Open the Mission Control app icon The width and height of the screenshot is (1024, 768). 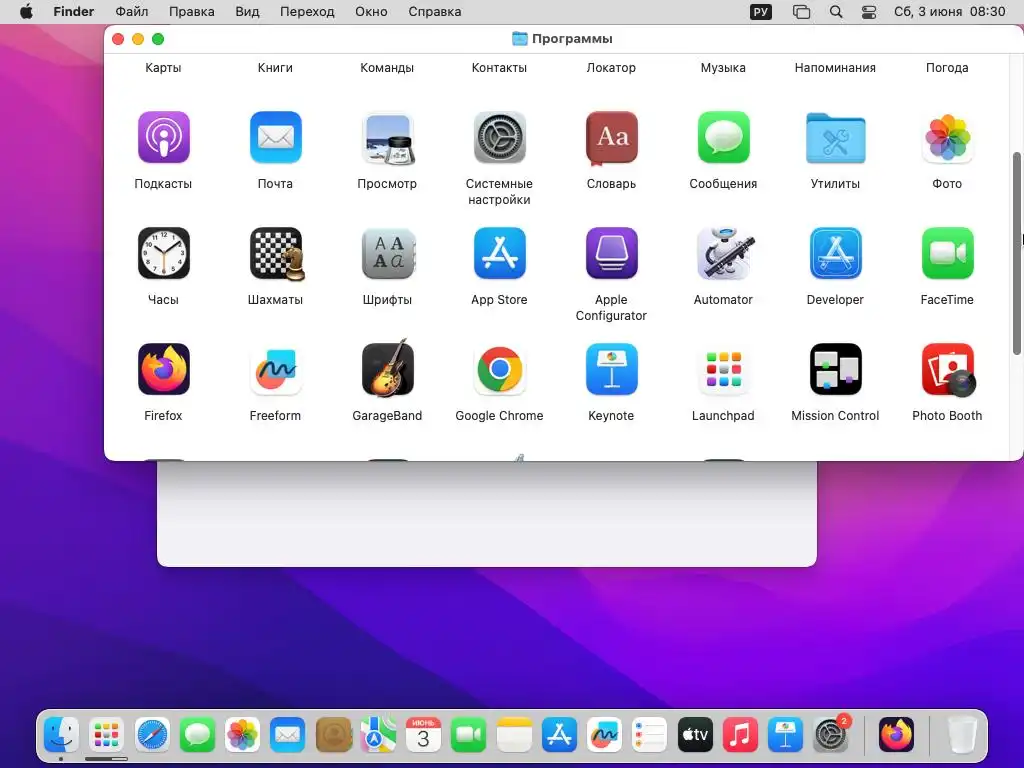point(835,370)
